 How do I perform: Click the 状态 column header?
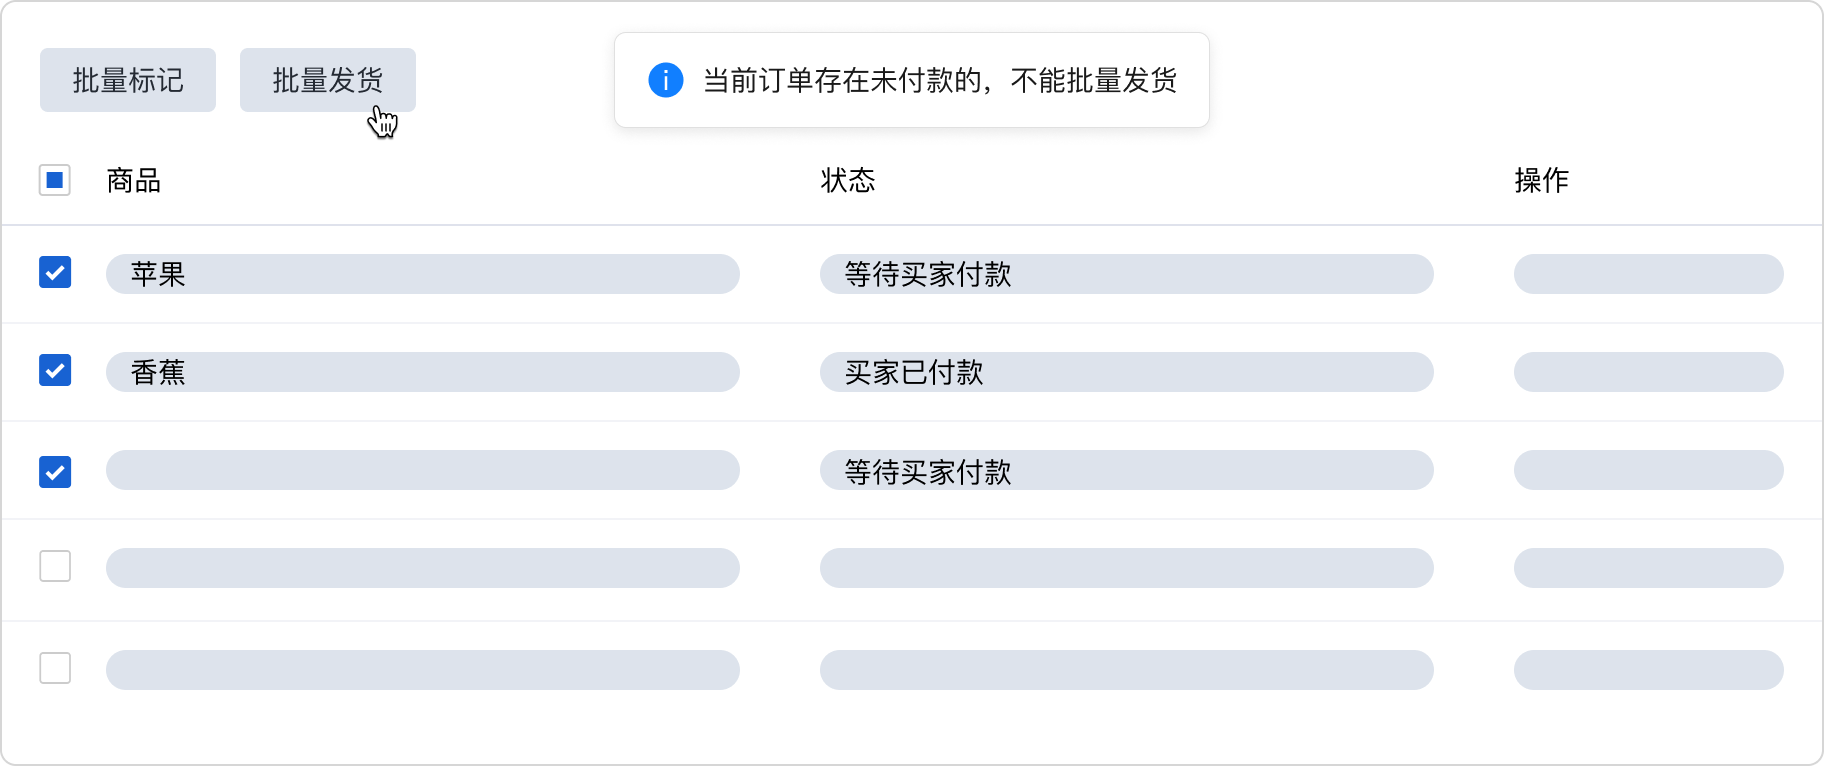click(x=848, y=180)
